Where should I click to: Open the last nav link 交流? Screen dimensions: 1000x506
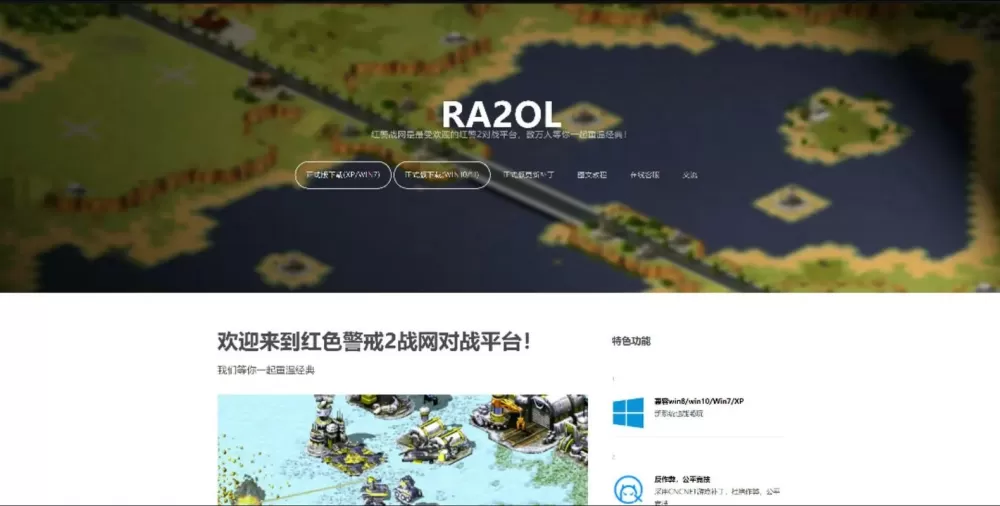[x=690, y=175]
